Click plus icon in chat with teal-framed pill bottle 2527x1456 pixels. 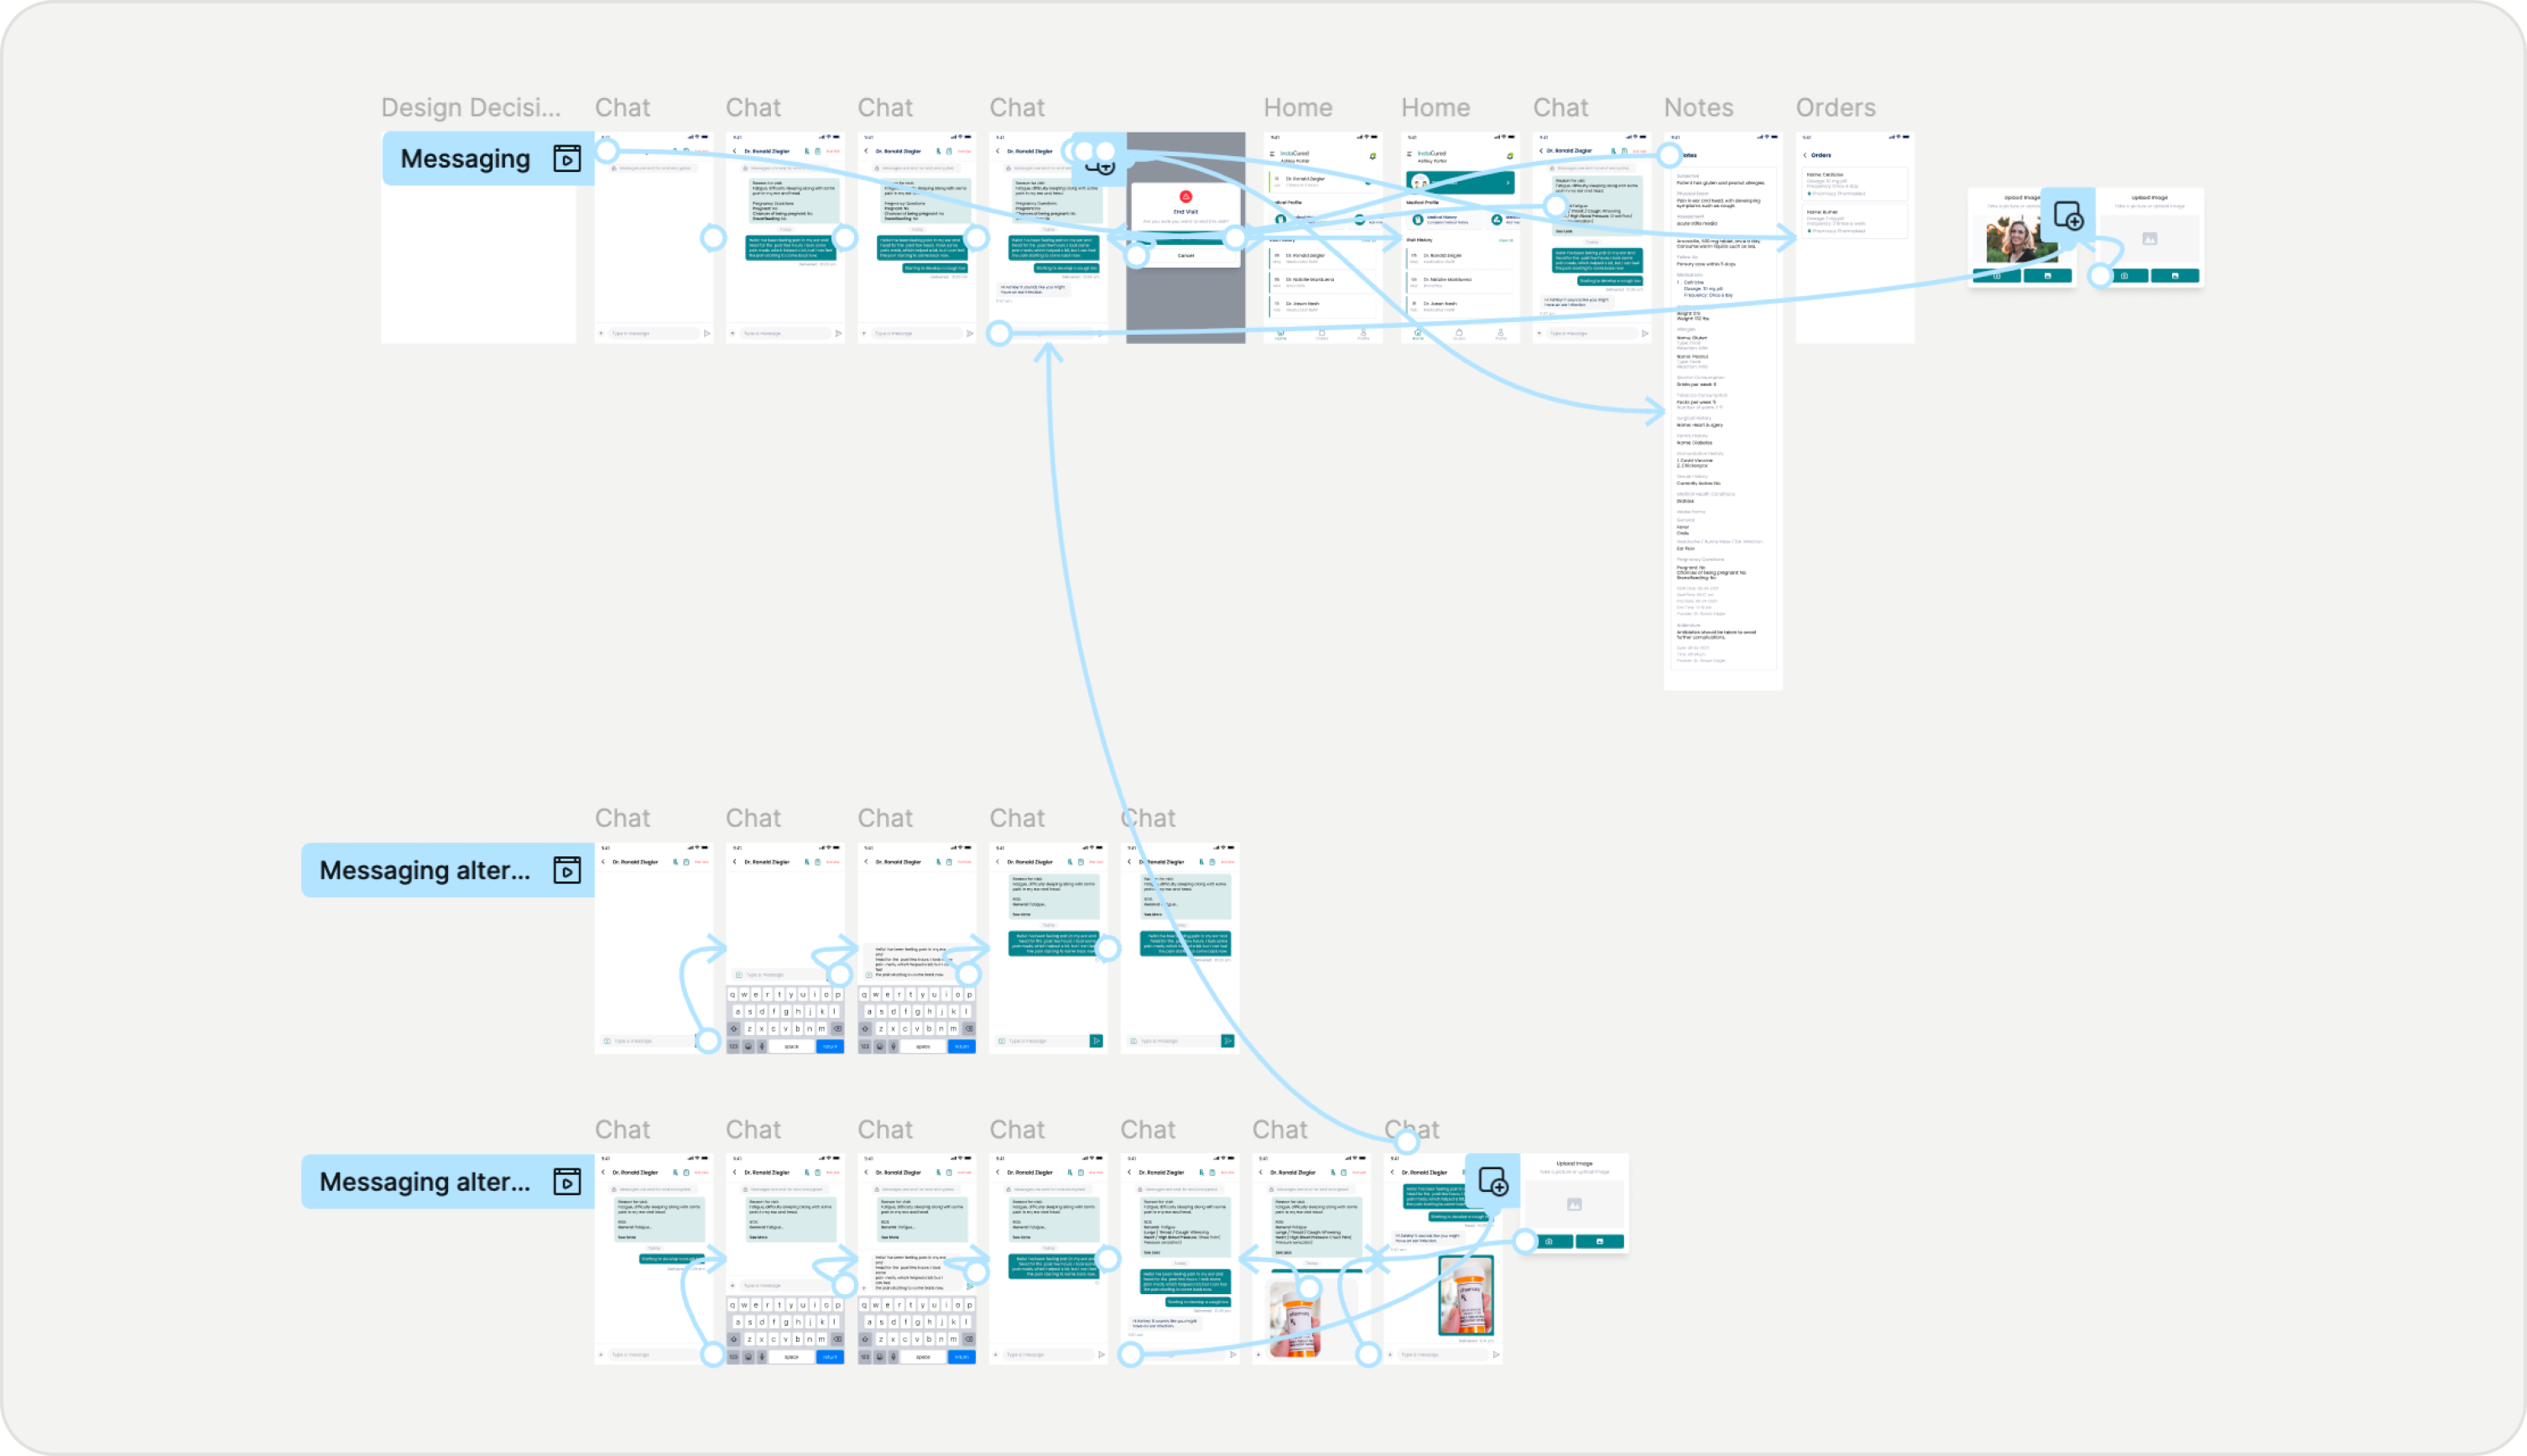1390,1355
